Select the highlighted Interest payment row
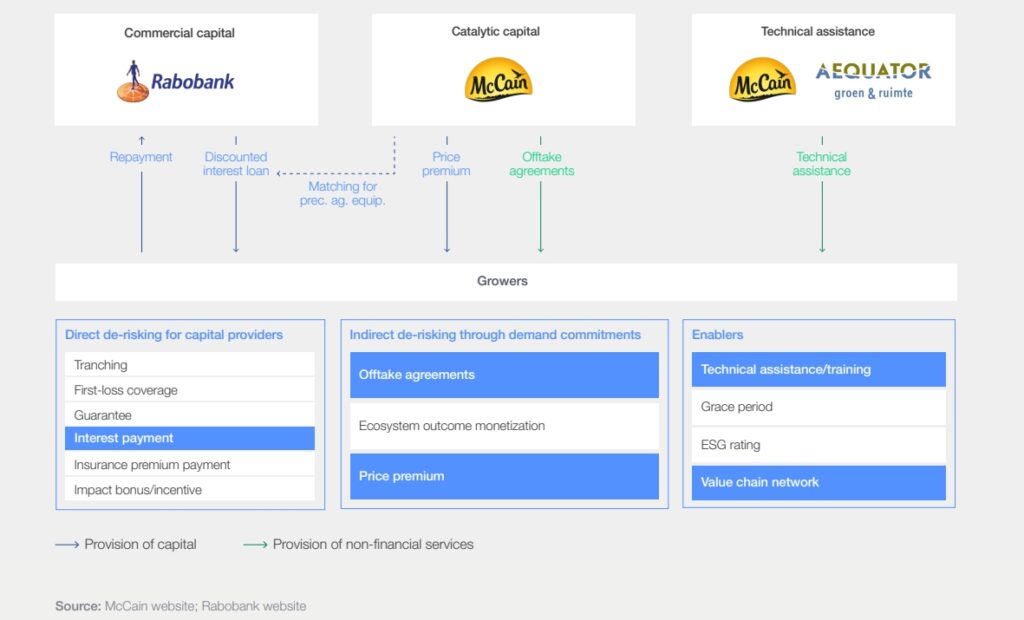1024x620 pixels. tap(189, 438)
